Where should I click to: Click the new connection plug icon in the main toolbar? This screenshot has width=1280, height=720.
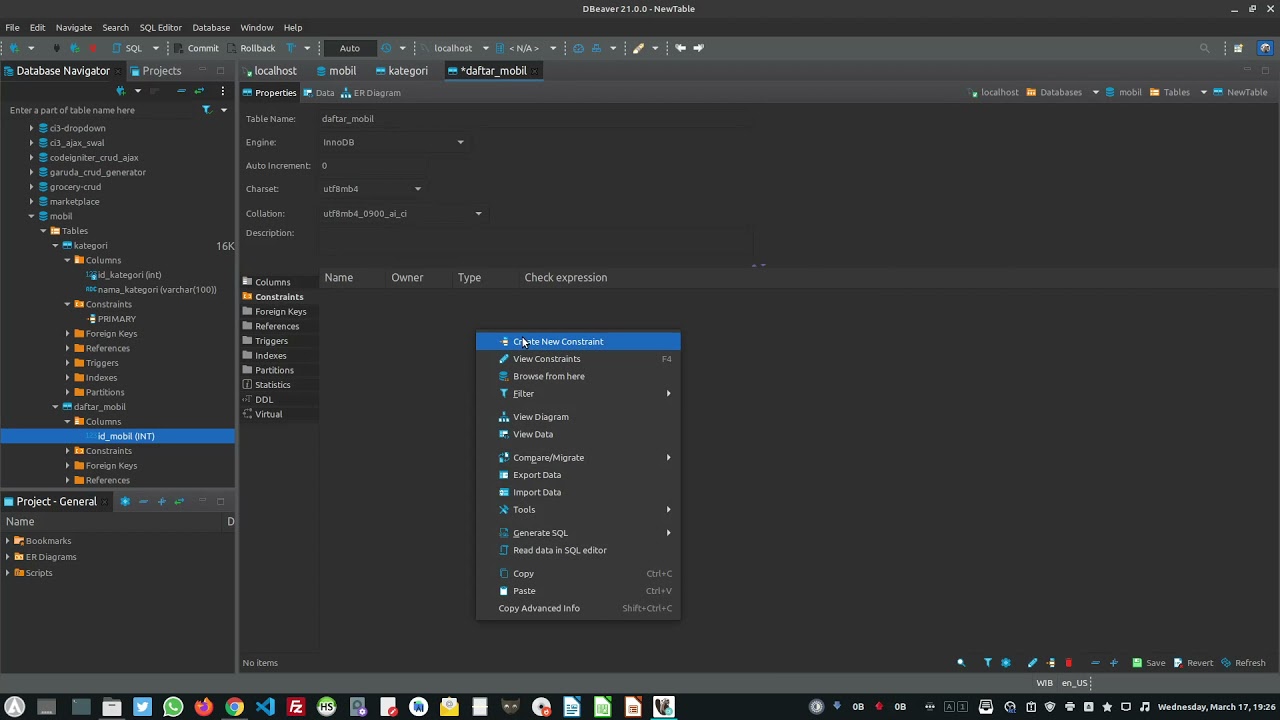click(x=14, y=48)
